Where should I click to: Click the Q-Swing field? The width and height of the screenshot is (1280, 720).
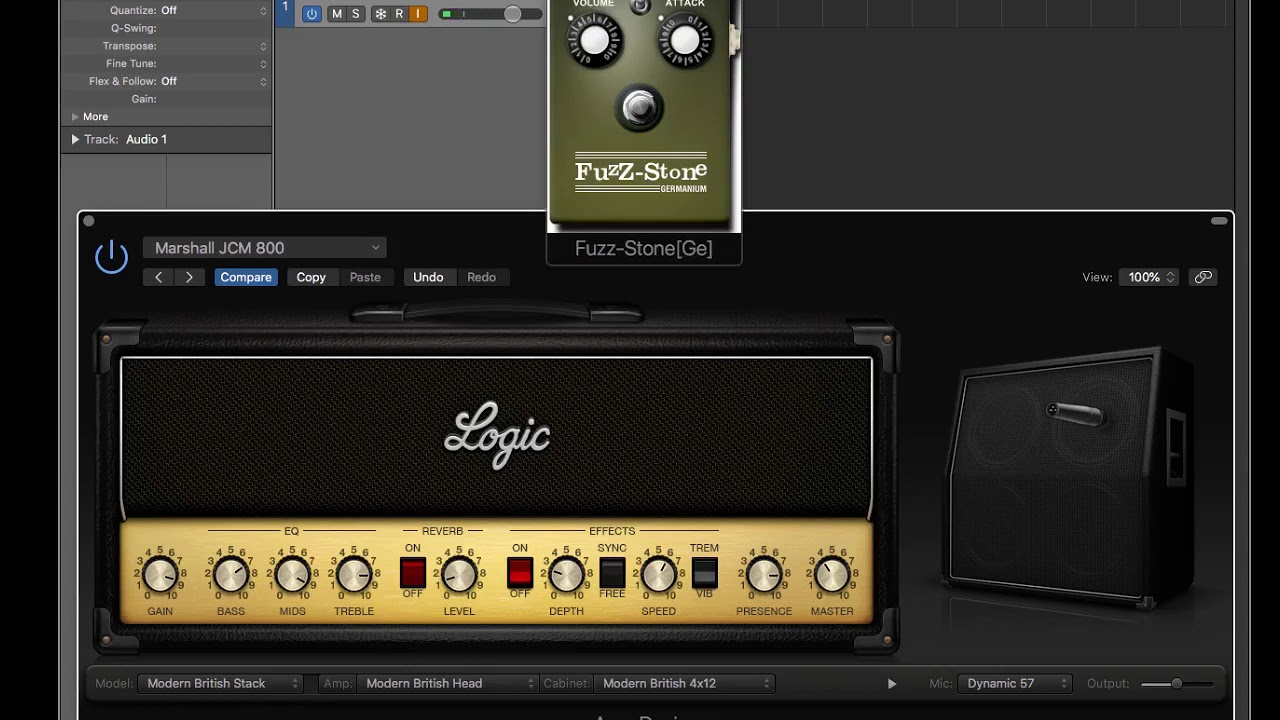coord(166,28)
